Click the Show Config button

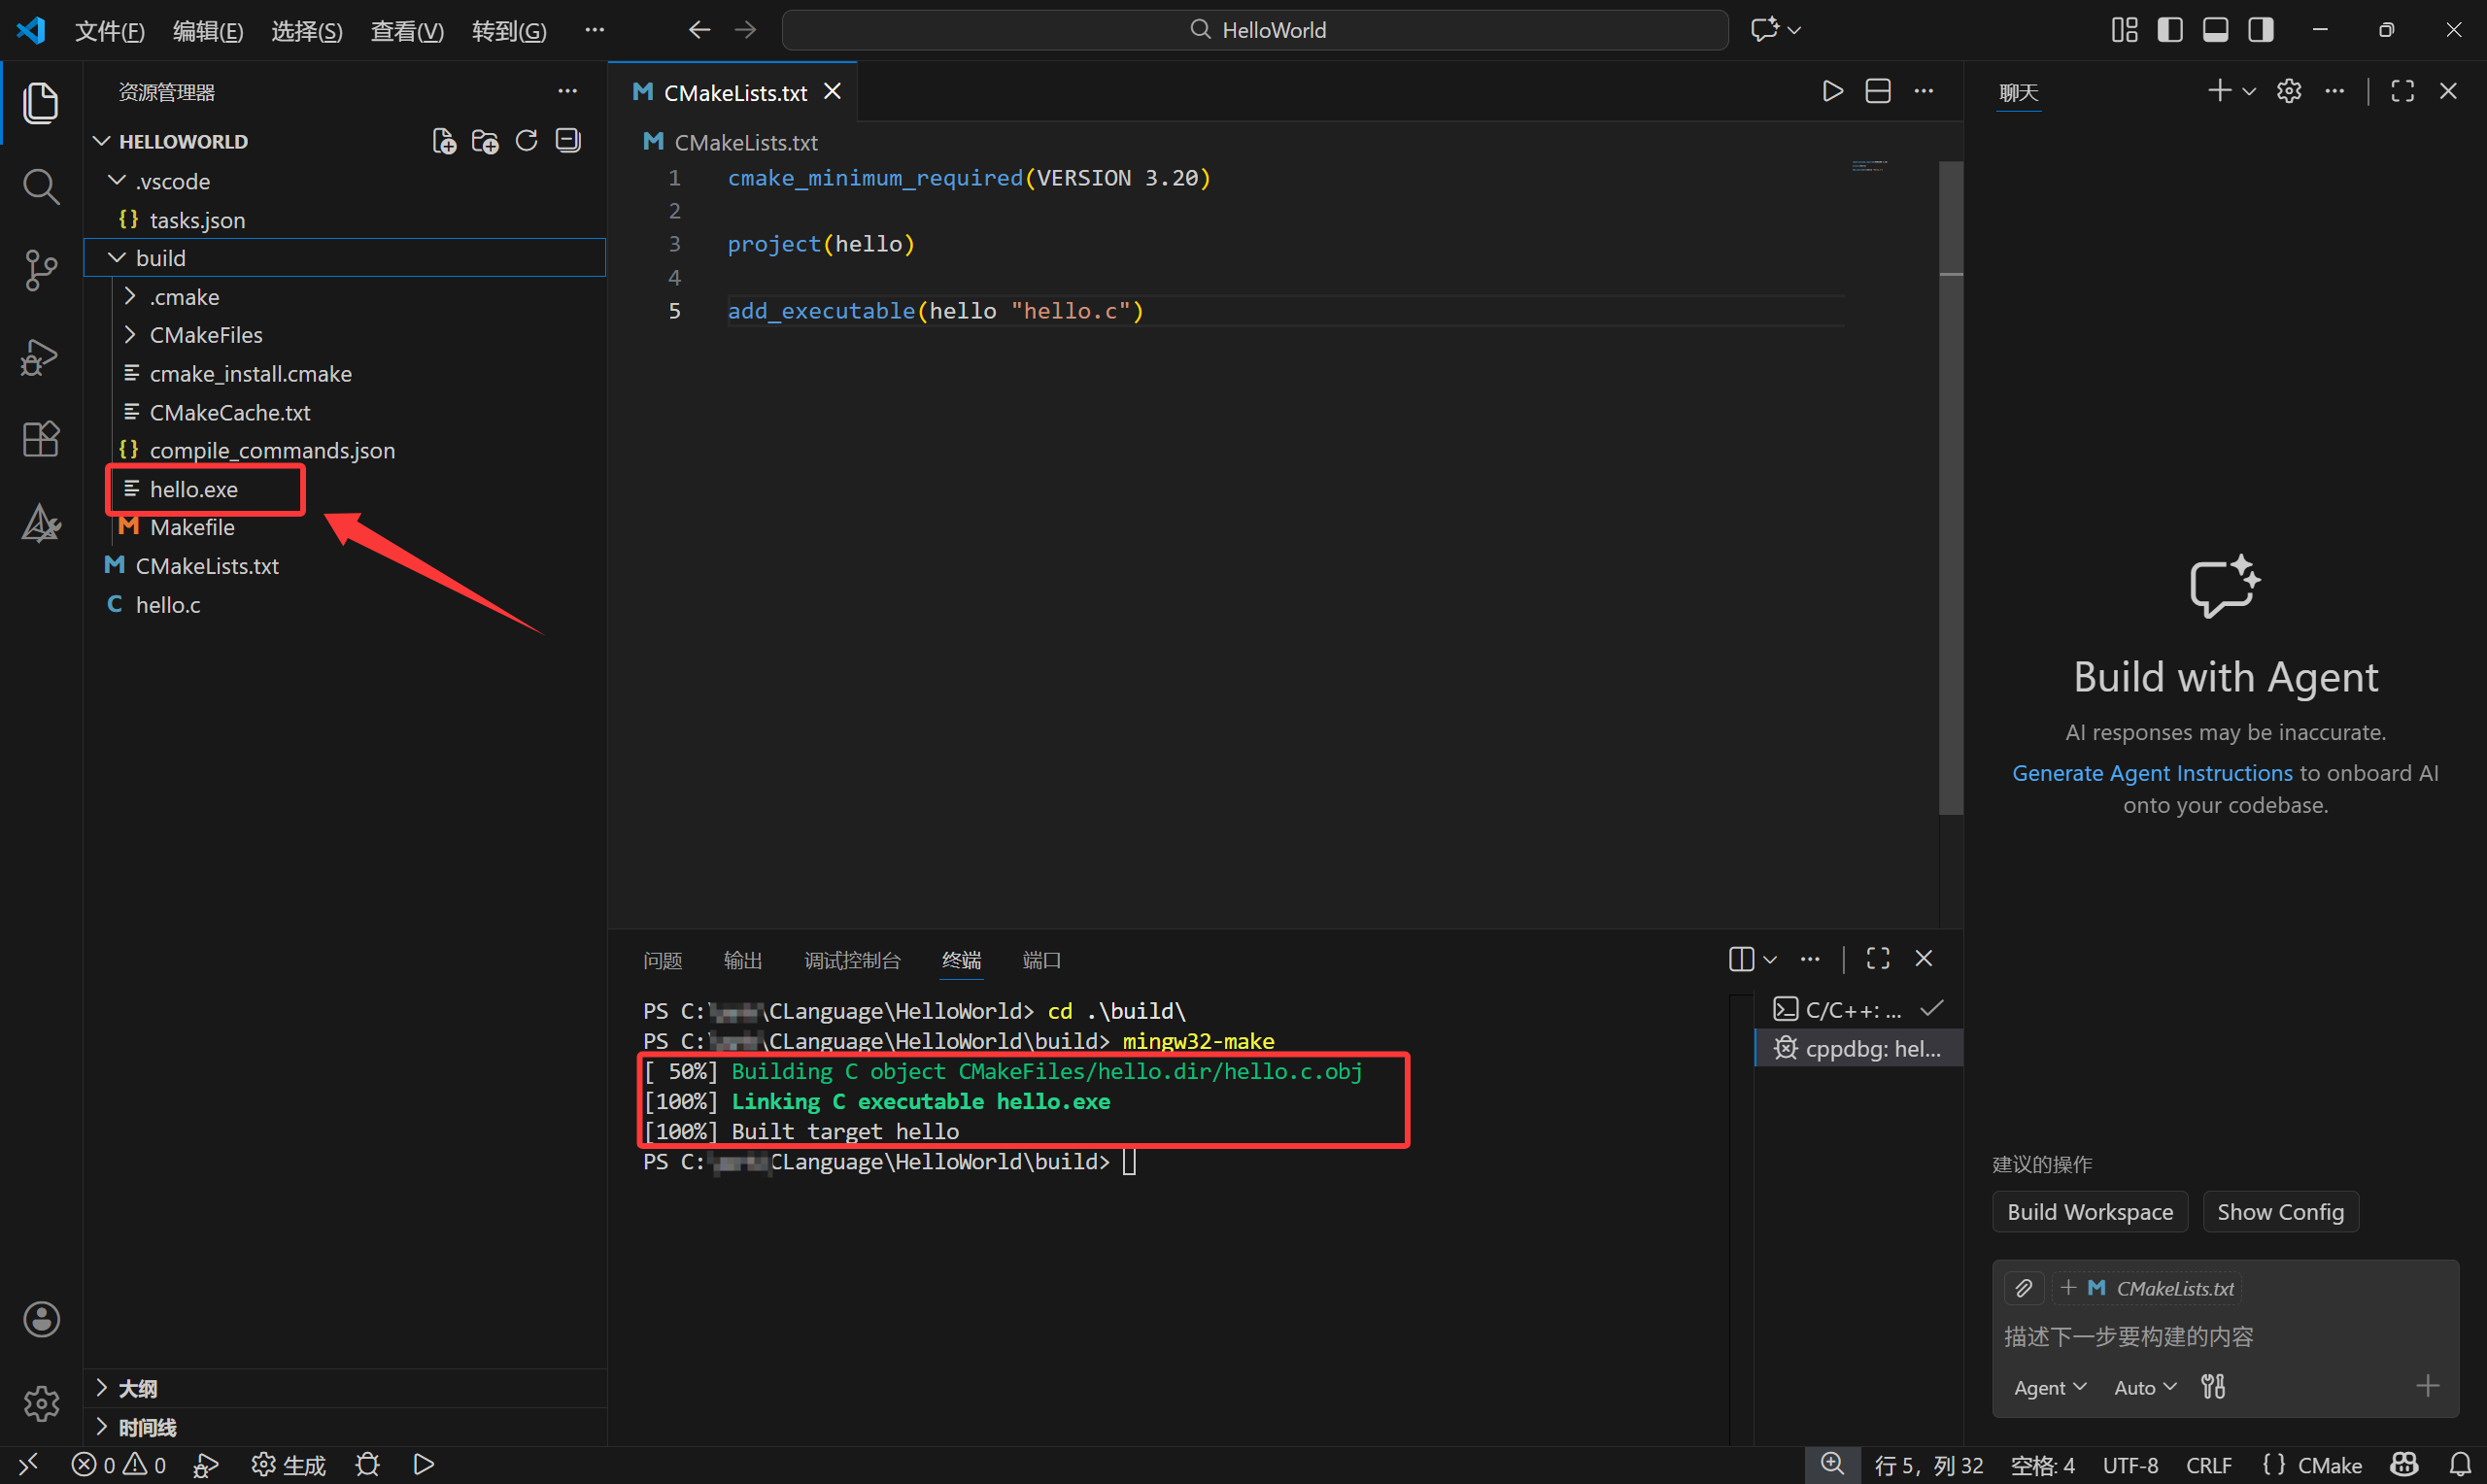pos(2280,1211)
